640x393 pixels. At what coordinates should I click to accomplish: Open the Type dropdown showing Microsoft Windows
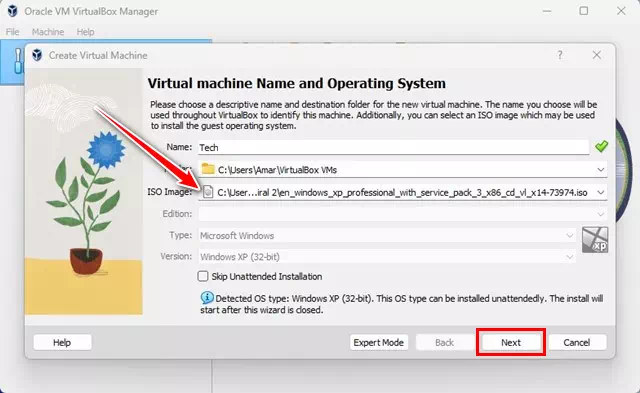(387, 235)
